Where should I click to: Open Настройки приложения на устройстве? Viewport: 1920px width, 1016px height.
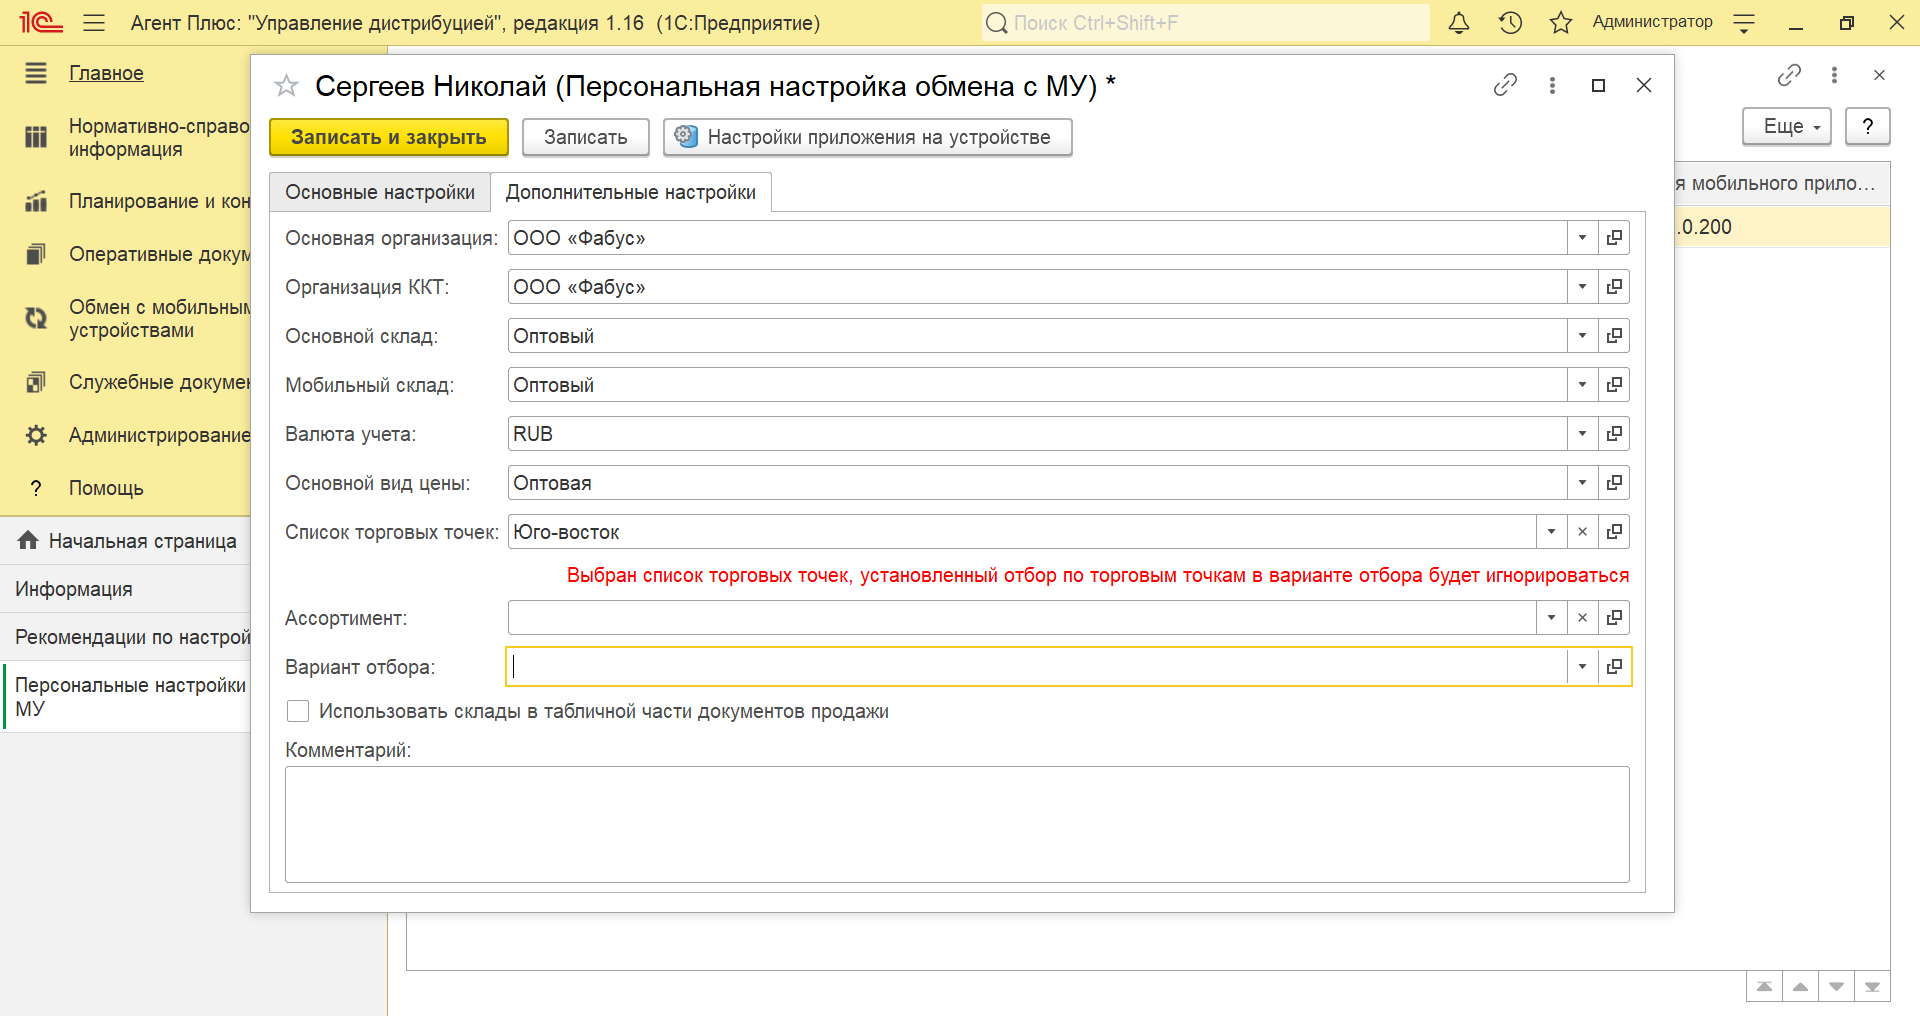point(868,137)
